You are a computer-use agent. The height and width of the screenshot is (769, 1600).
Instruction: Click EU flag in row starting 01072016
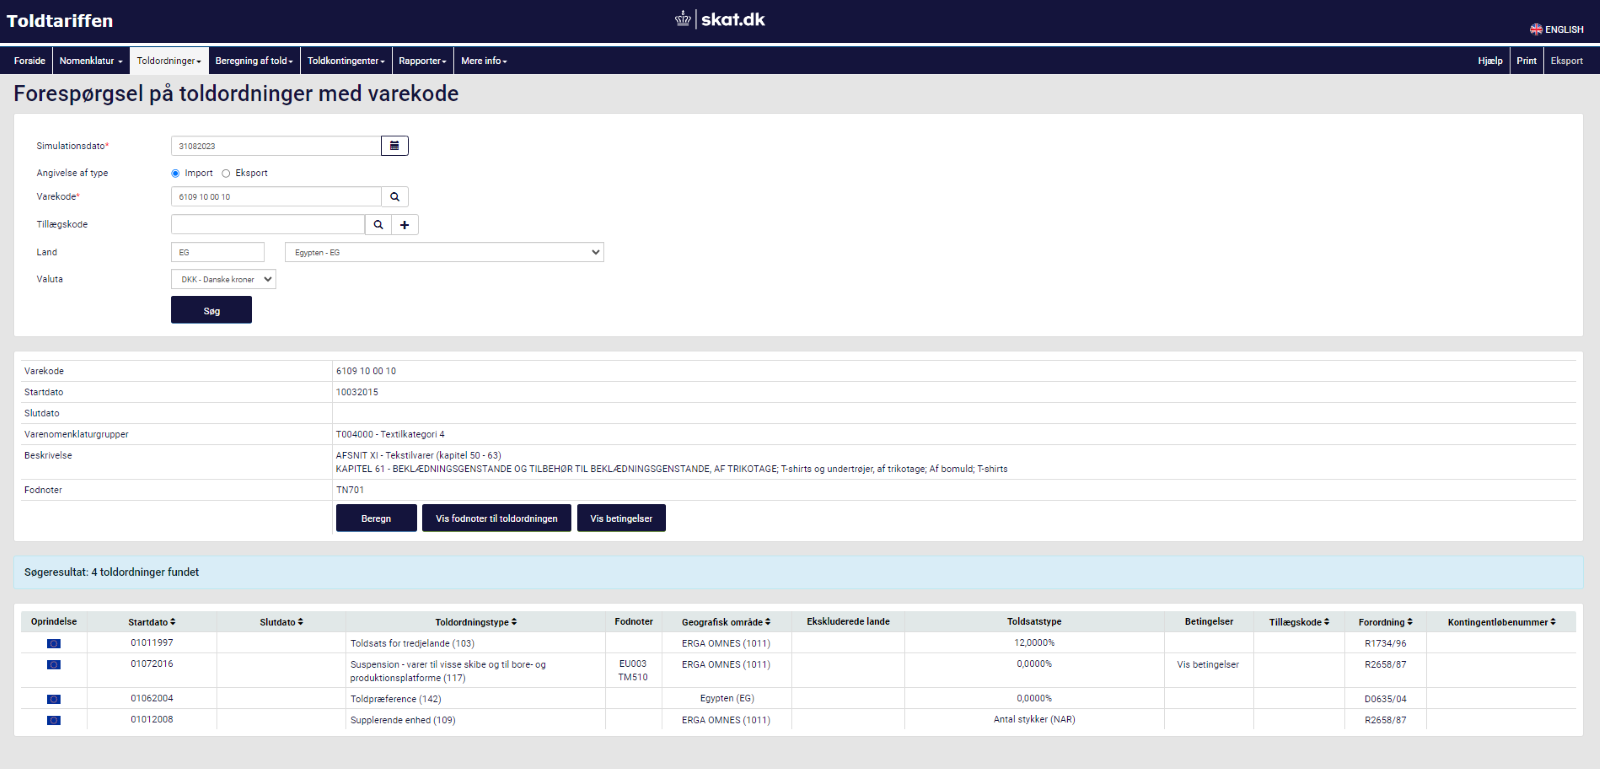(54, 665)
